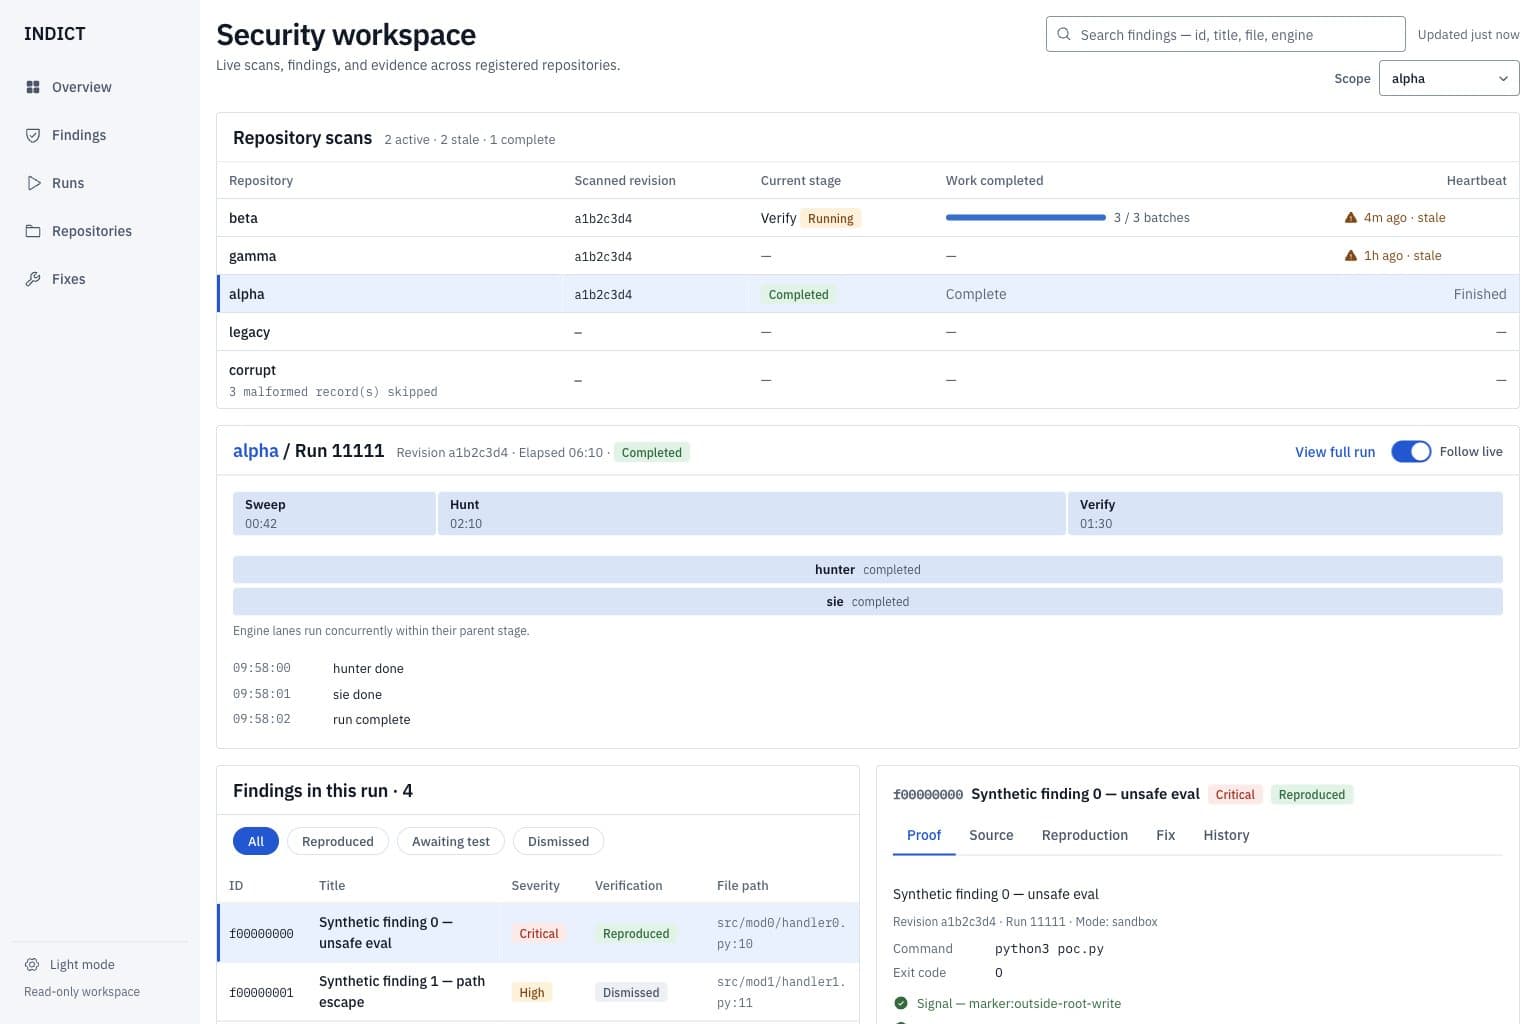1536x1024 pixels.
Task: Click the Runs play icon
Action: point(33,183)
